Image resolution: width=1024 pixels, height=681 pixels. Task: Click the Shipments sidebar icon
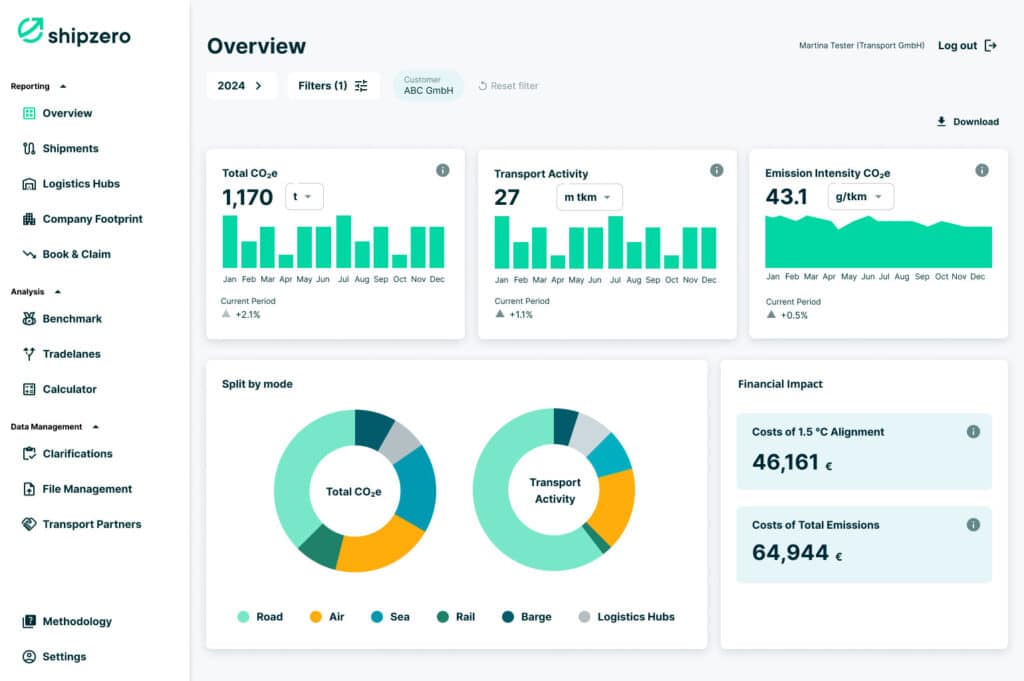click(x=29, y=149)
